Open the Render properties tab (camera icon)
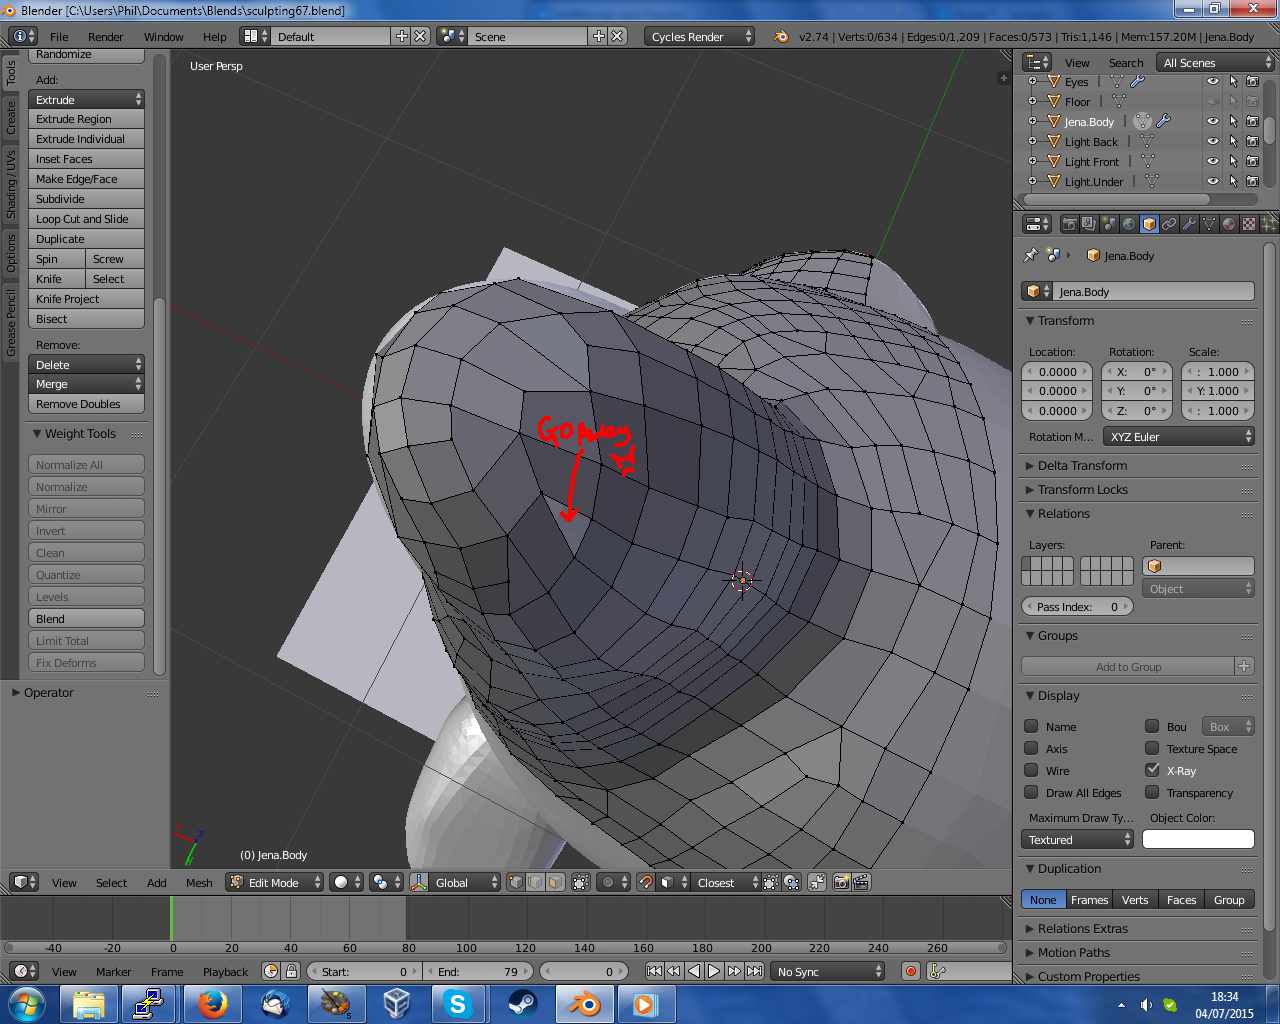 pos(1069,224)
